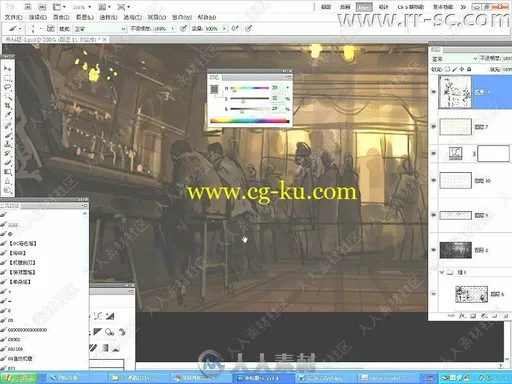
Task: Toggle visibility of the curves adjustment layer
Action: (433, 154)
